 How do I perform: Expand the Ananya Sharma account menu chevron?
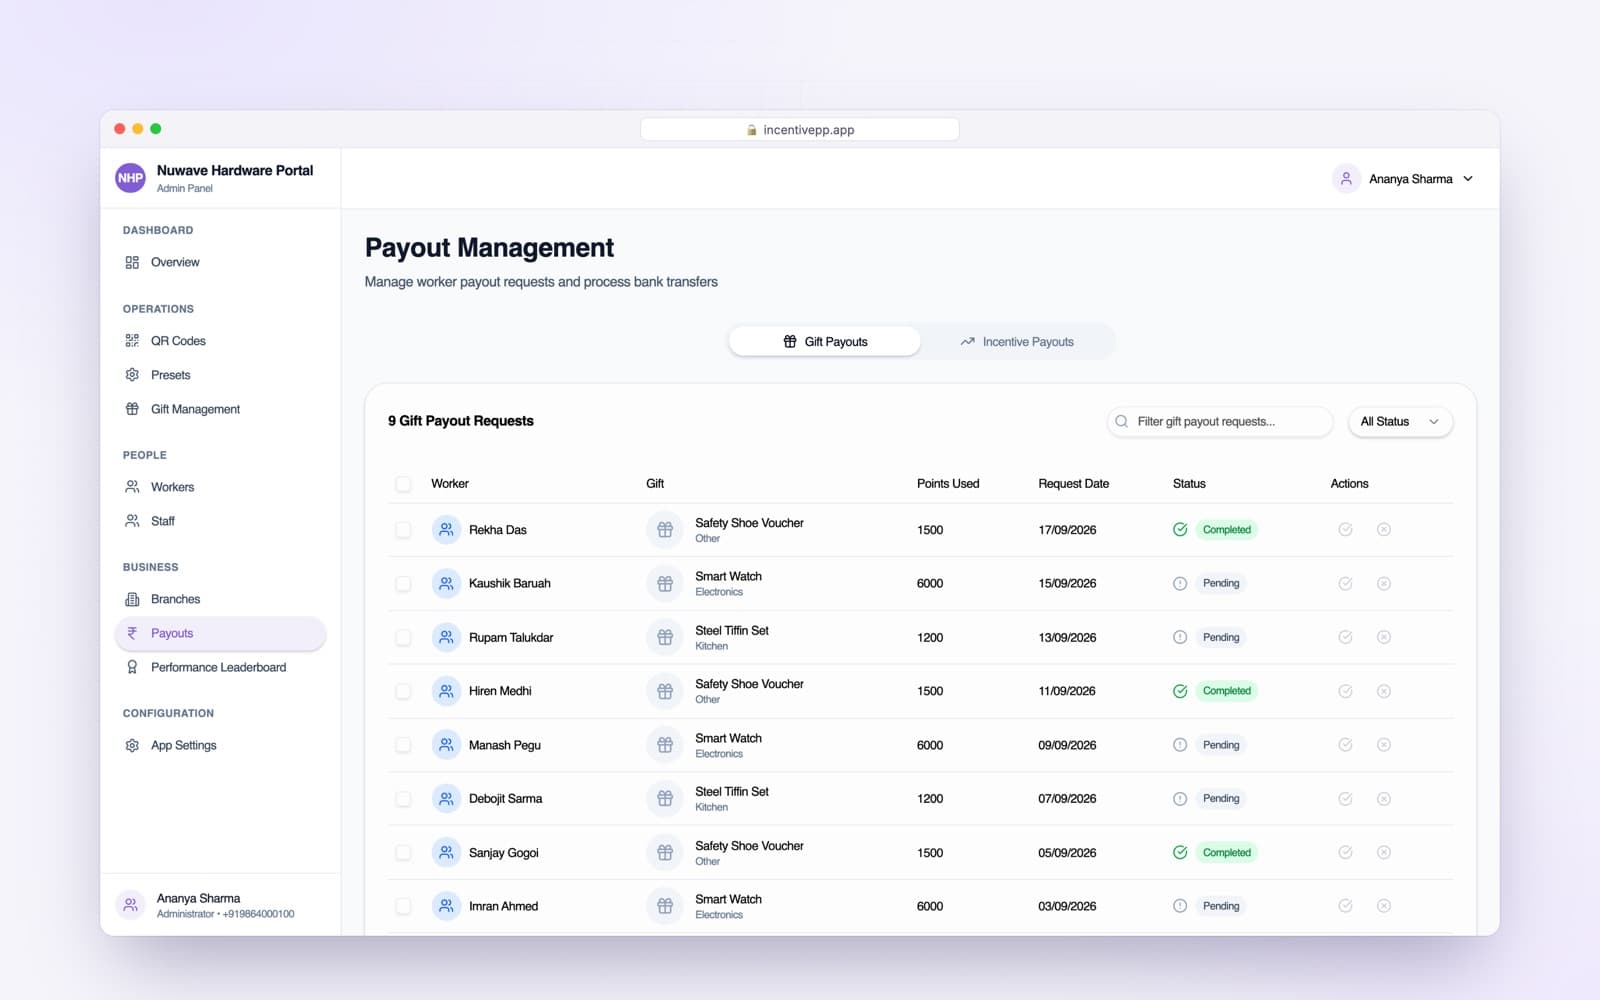[1468, 179]
